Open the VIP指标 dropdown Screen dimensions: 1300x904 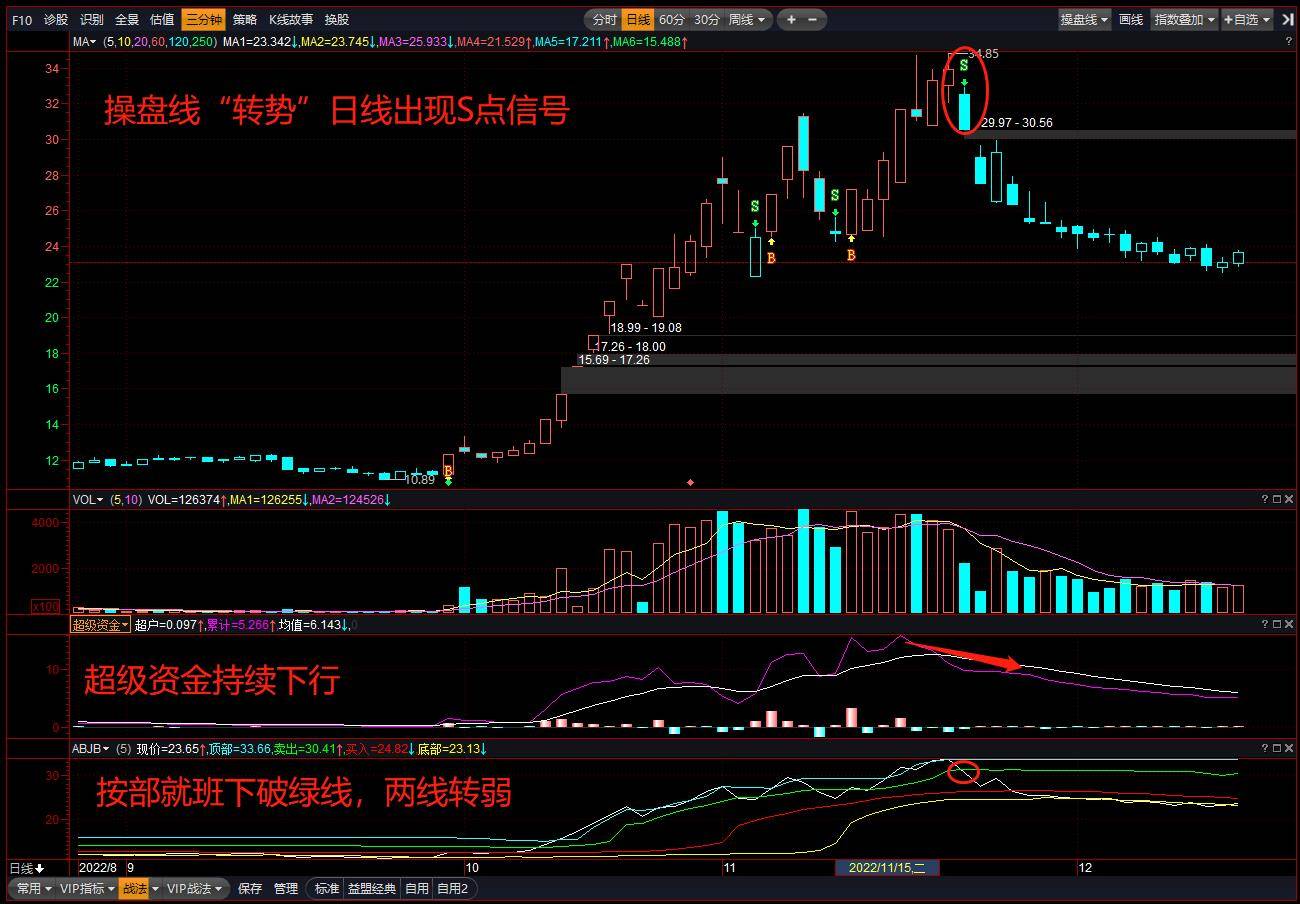pyautogui.click(x=88, y=888)
